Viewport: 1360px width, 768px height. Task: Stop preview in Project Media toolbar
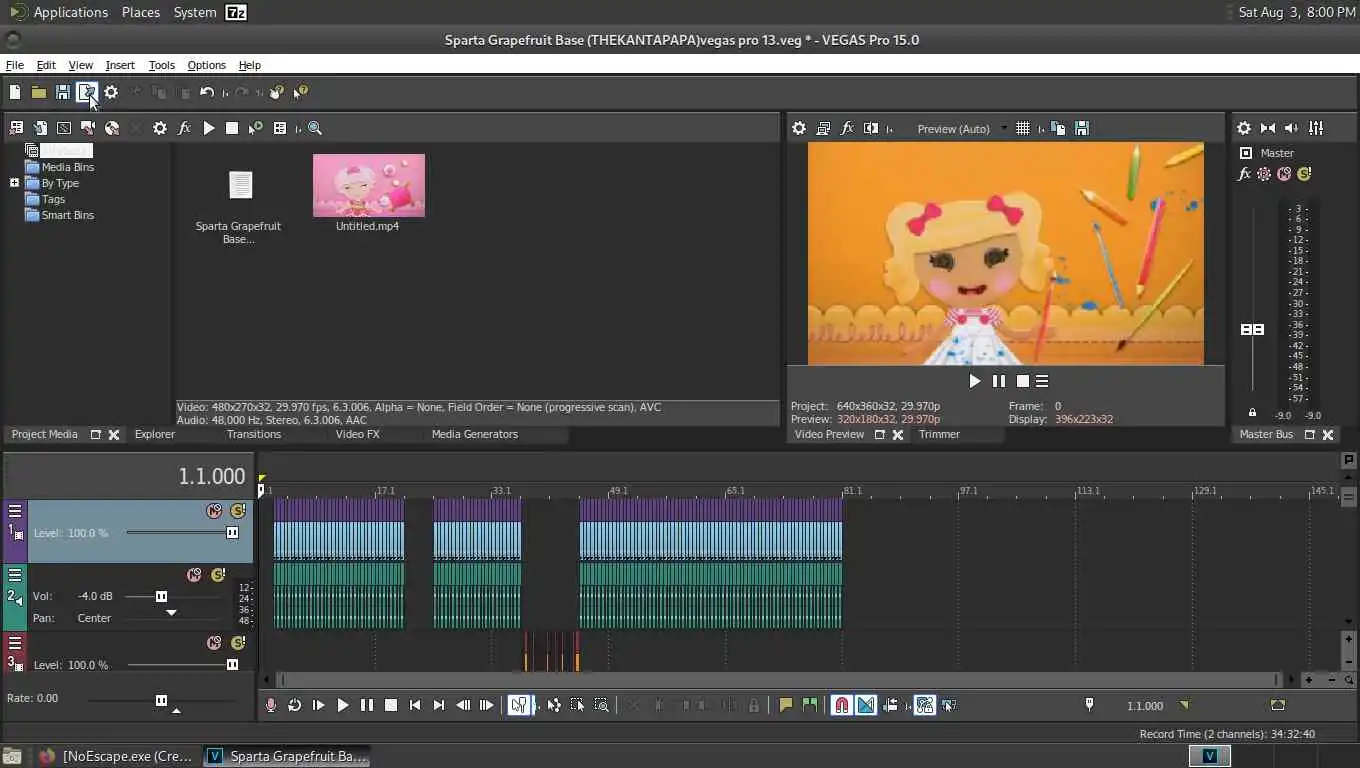pyautogui.click(x=232, y=128)
